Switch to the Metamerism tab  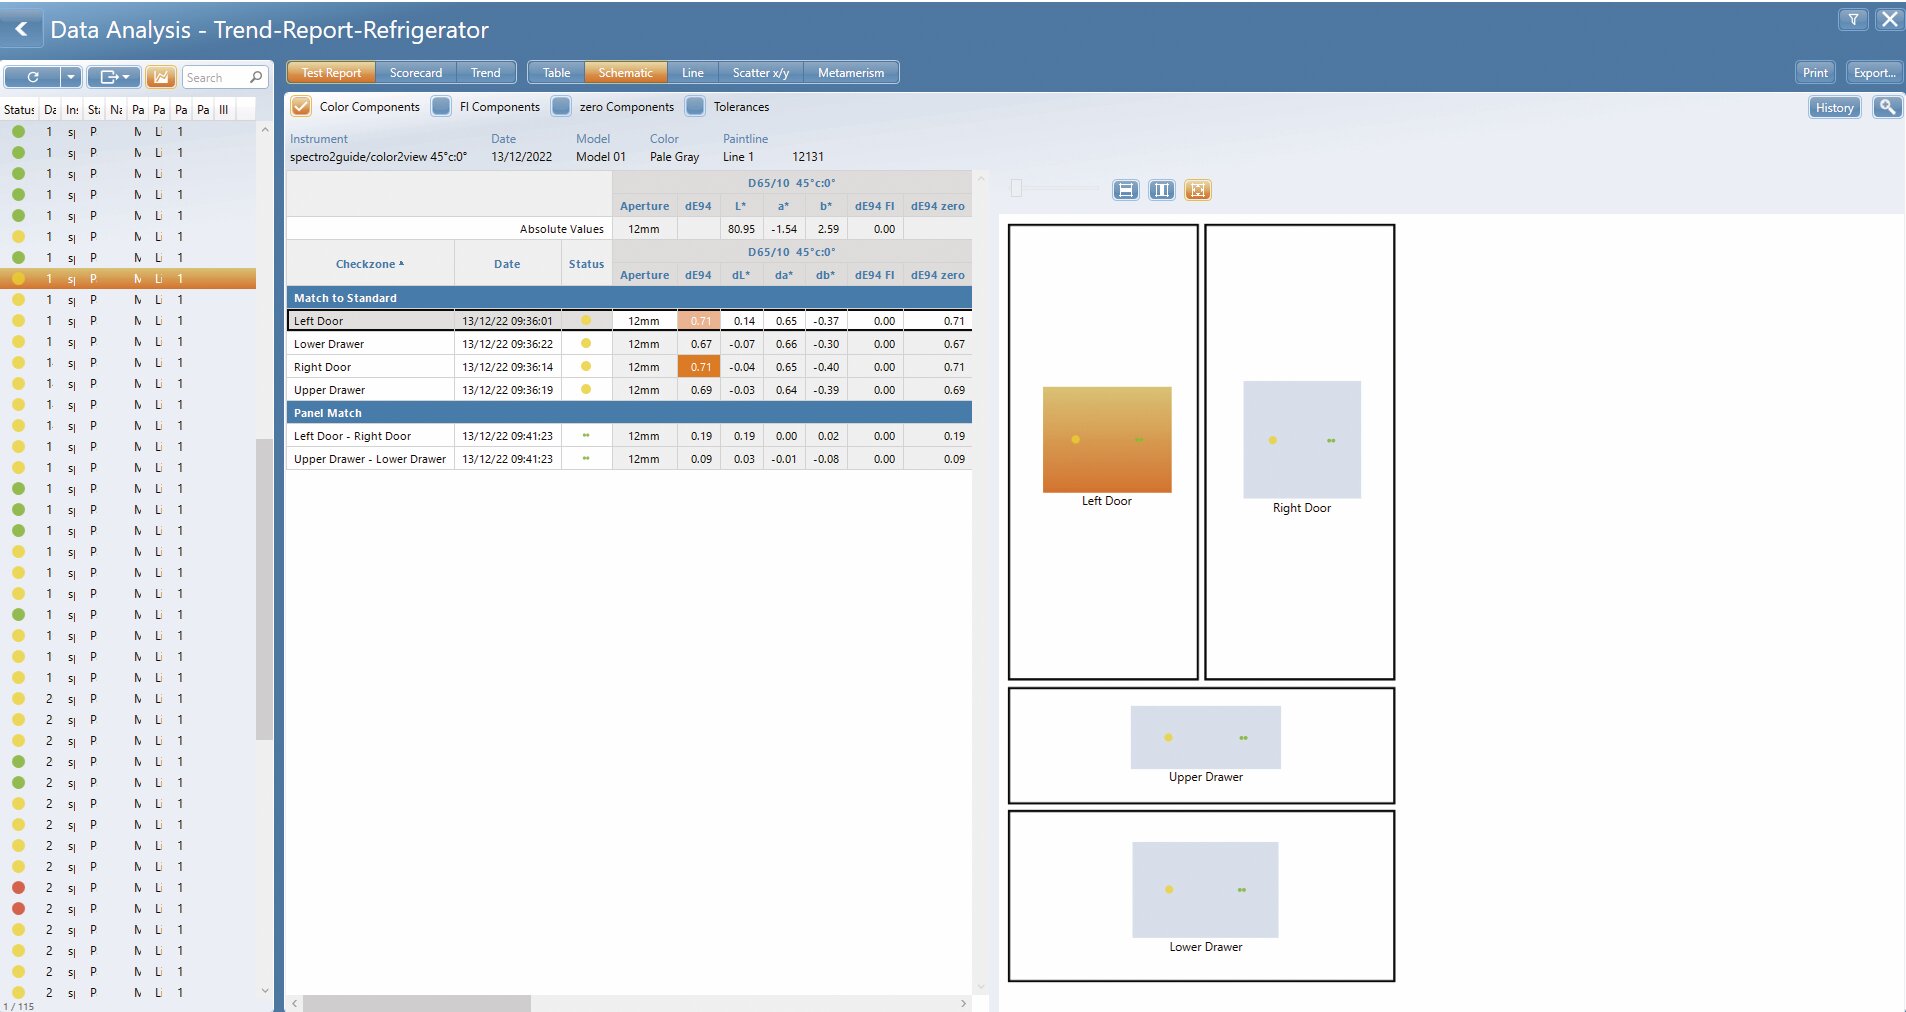pyautogui.click(x=851, y=72)
